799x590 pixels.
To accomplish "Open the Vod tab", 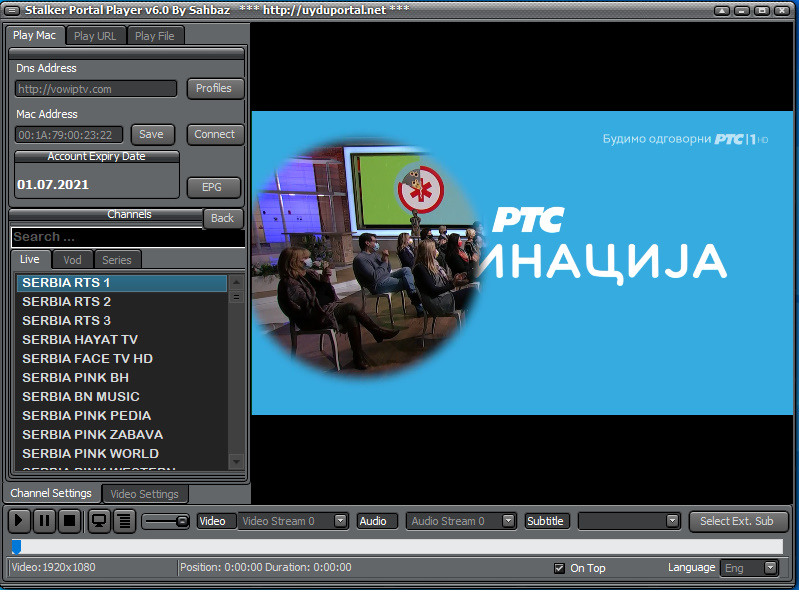I will pyautogui.click(x=72, y=260).
